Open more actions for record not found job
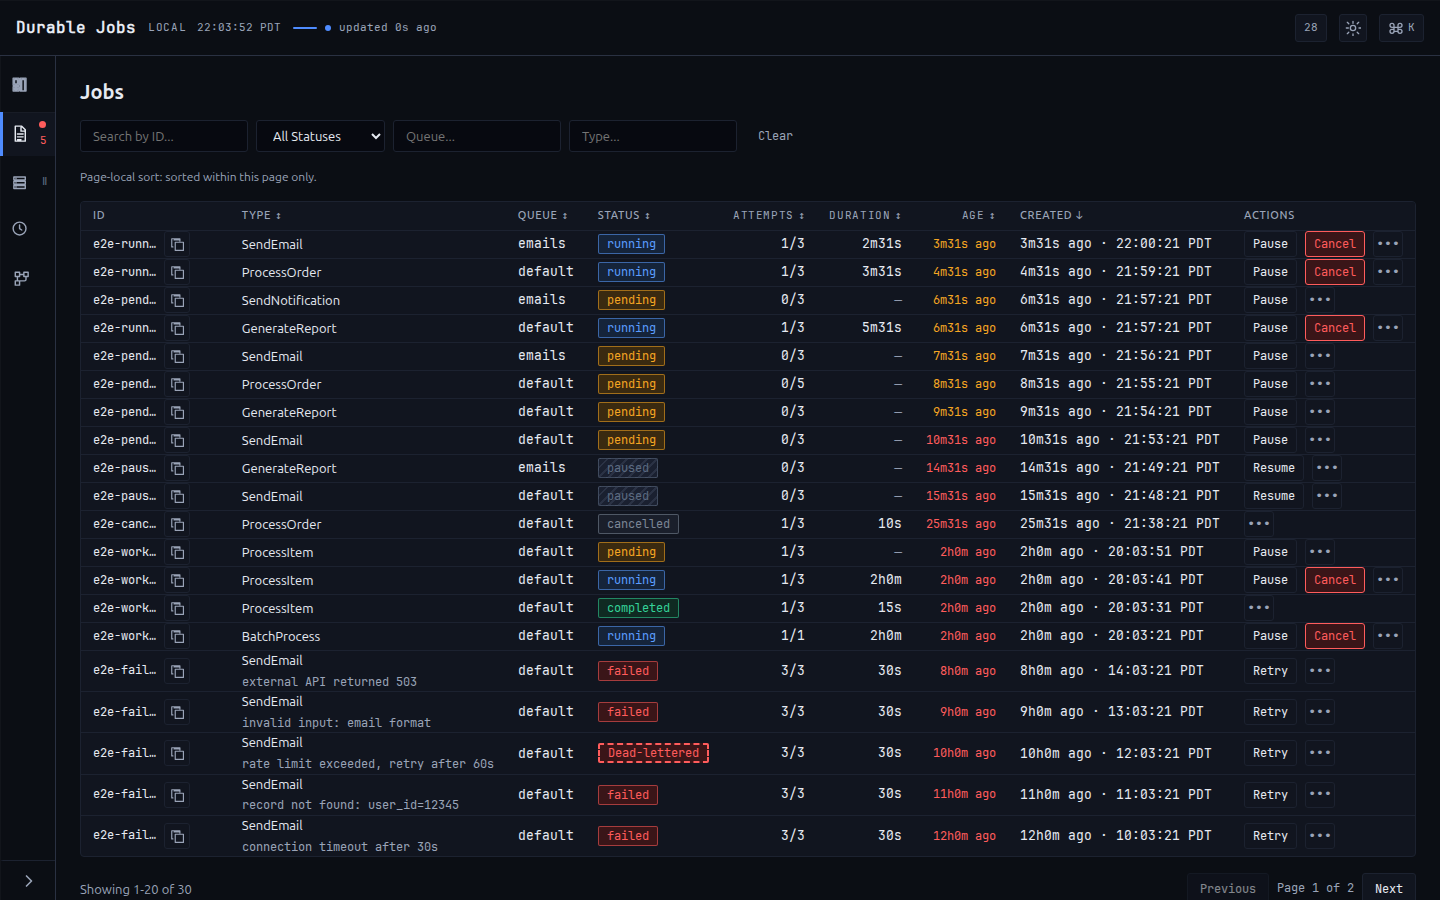Image resolution: width=1440 pixels, height=900 pixels. [1320, 795]
